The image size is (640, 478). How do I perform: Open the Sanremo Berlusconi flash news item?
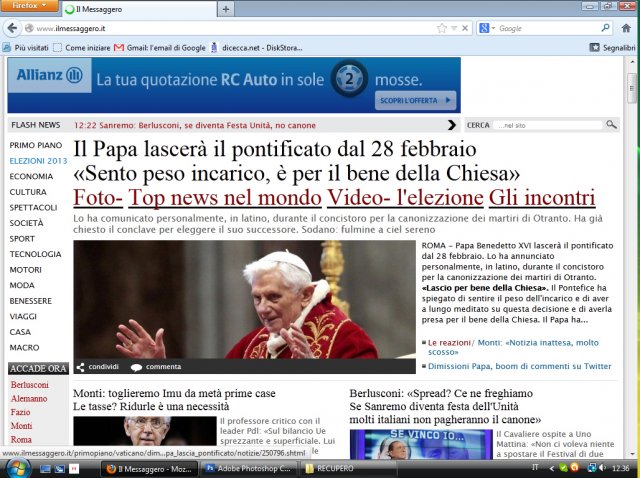[x=195, y=125]
